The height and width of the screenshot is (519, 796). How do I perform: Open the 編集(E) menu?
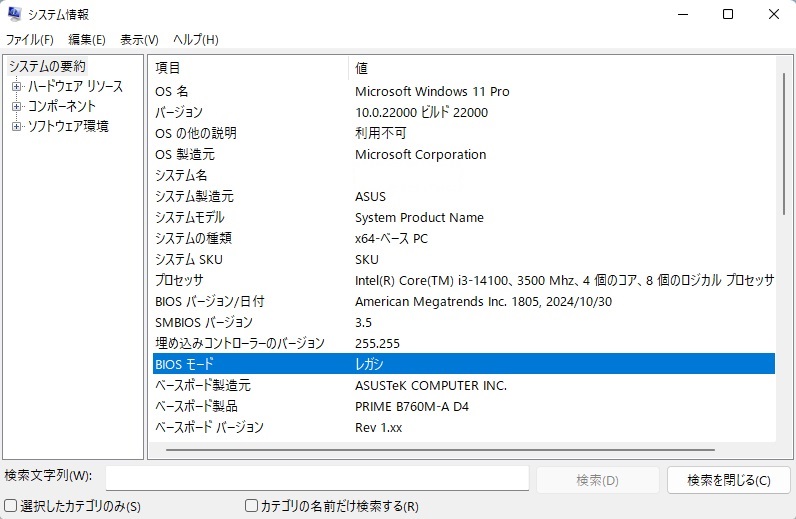pyautogui.click(x=87, y=40)
